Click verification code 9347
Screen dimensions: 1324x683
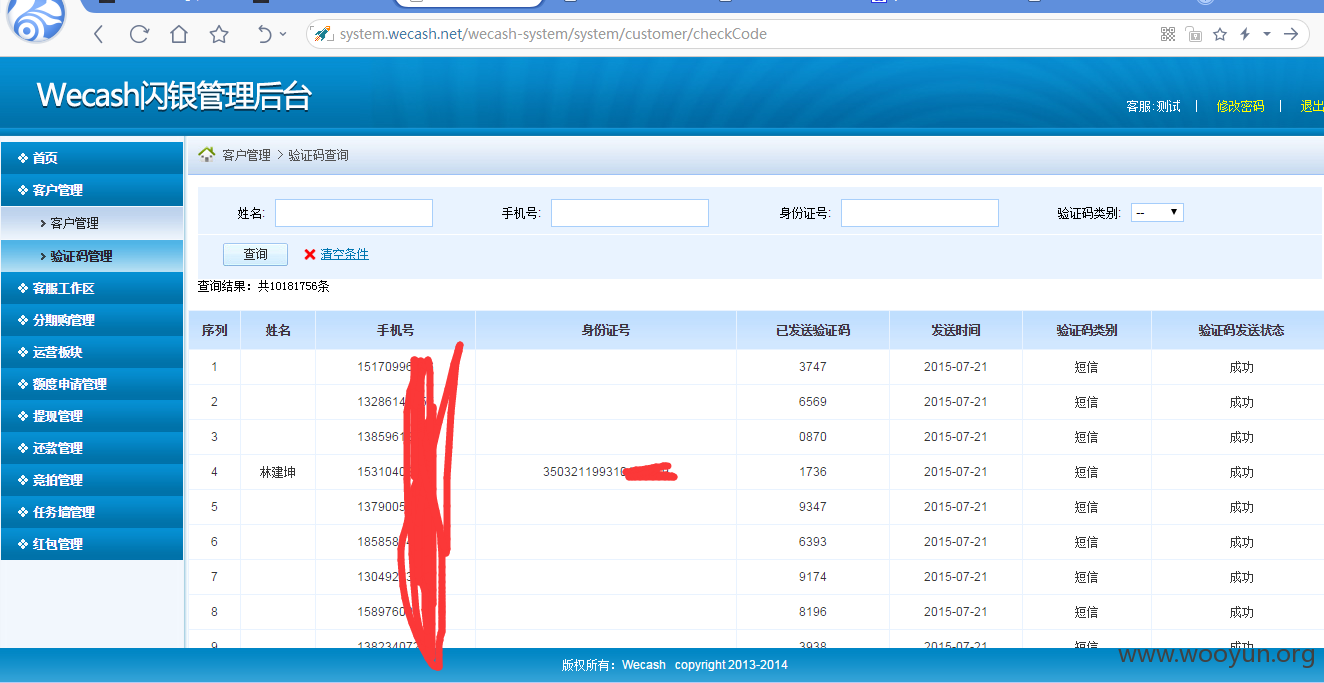pos(813,507)
